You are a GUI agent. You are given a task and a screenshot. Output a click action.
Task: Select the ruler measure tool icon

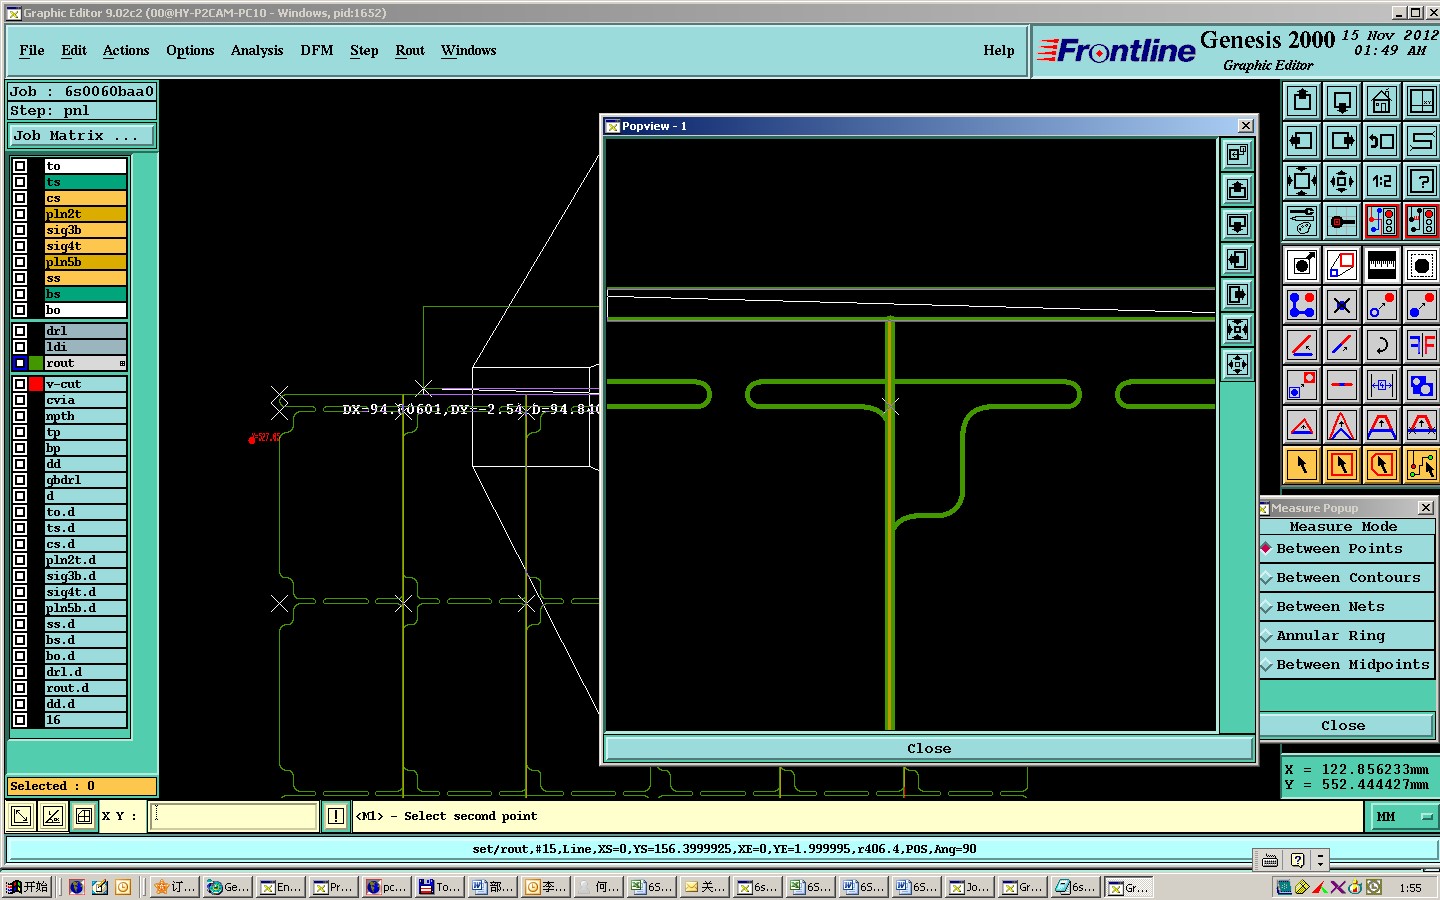tap(1382, 265)
